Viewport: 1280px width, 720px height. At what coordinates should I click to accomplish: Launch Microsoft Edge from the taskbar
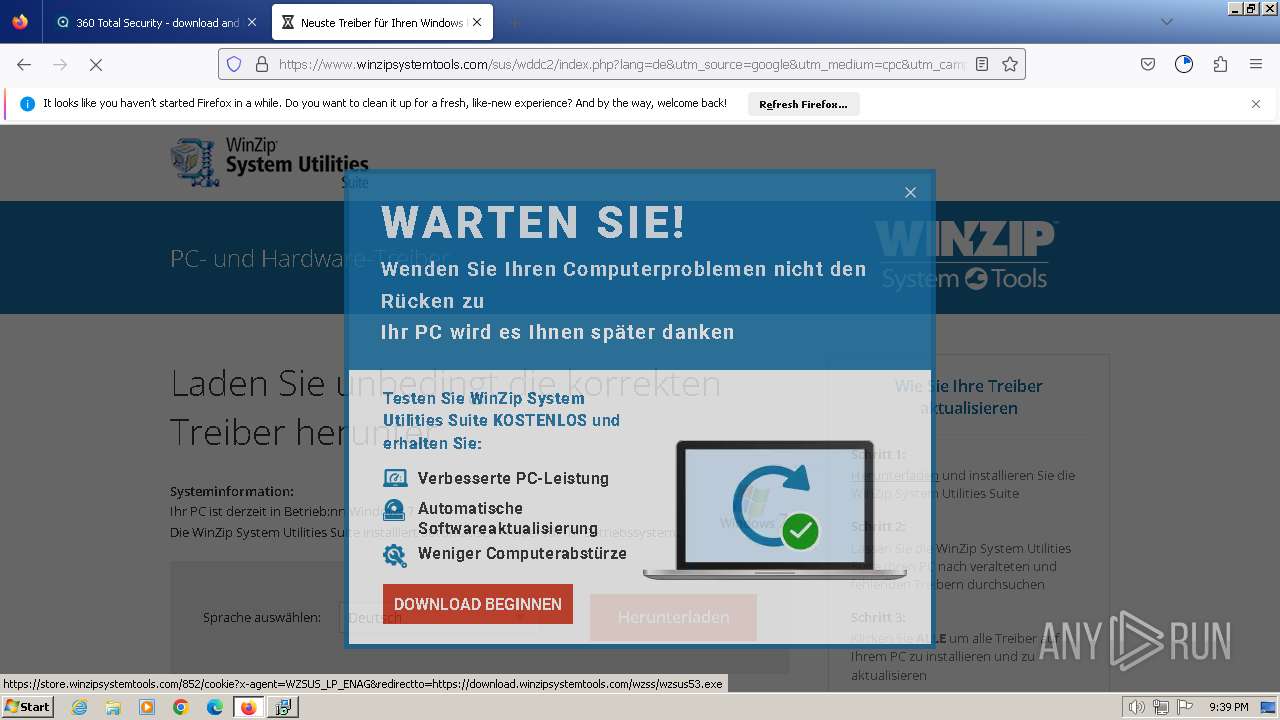[x=215, y=707]
